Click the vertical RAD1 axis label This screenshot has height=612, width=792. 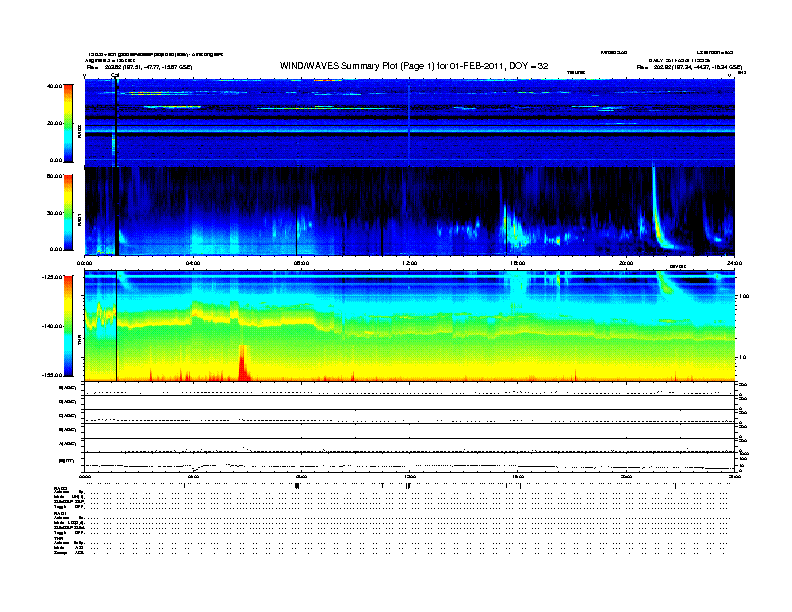[x=79, y=219]
